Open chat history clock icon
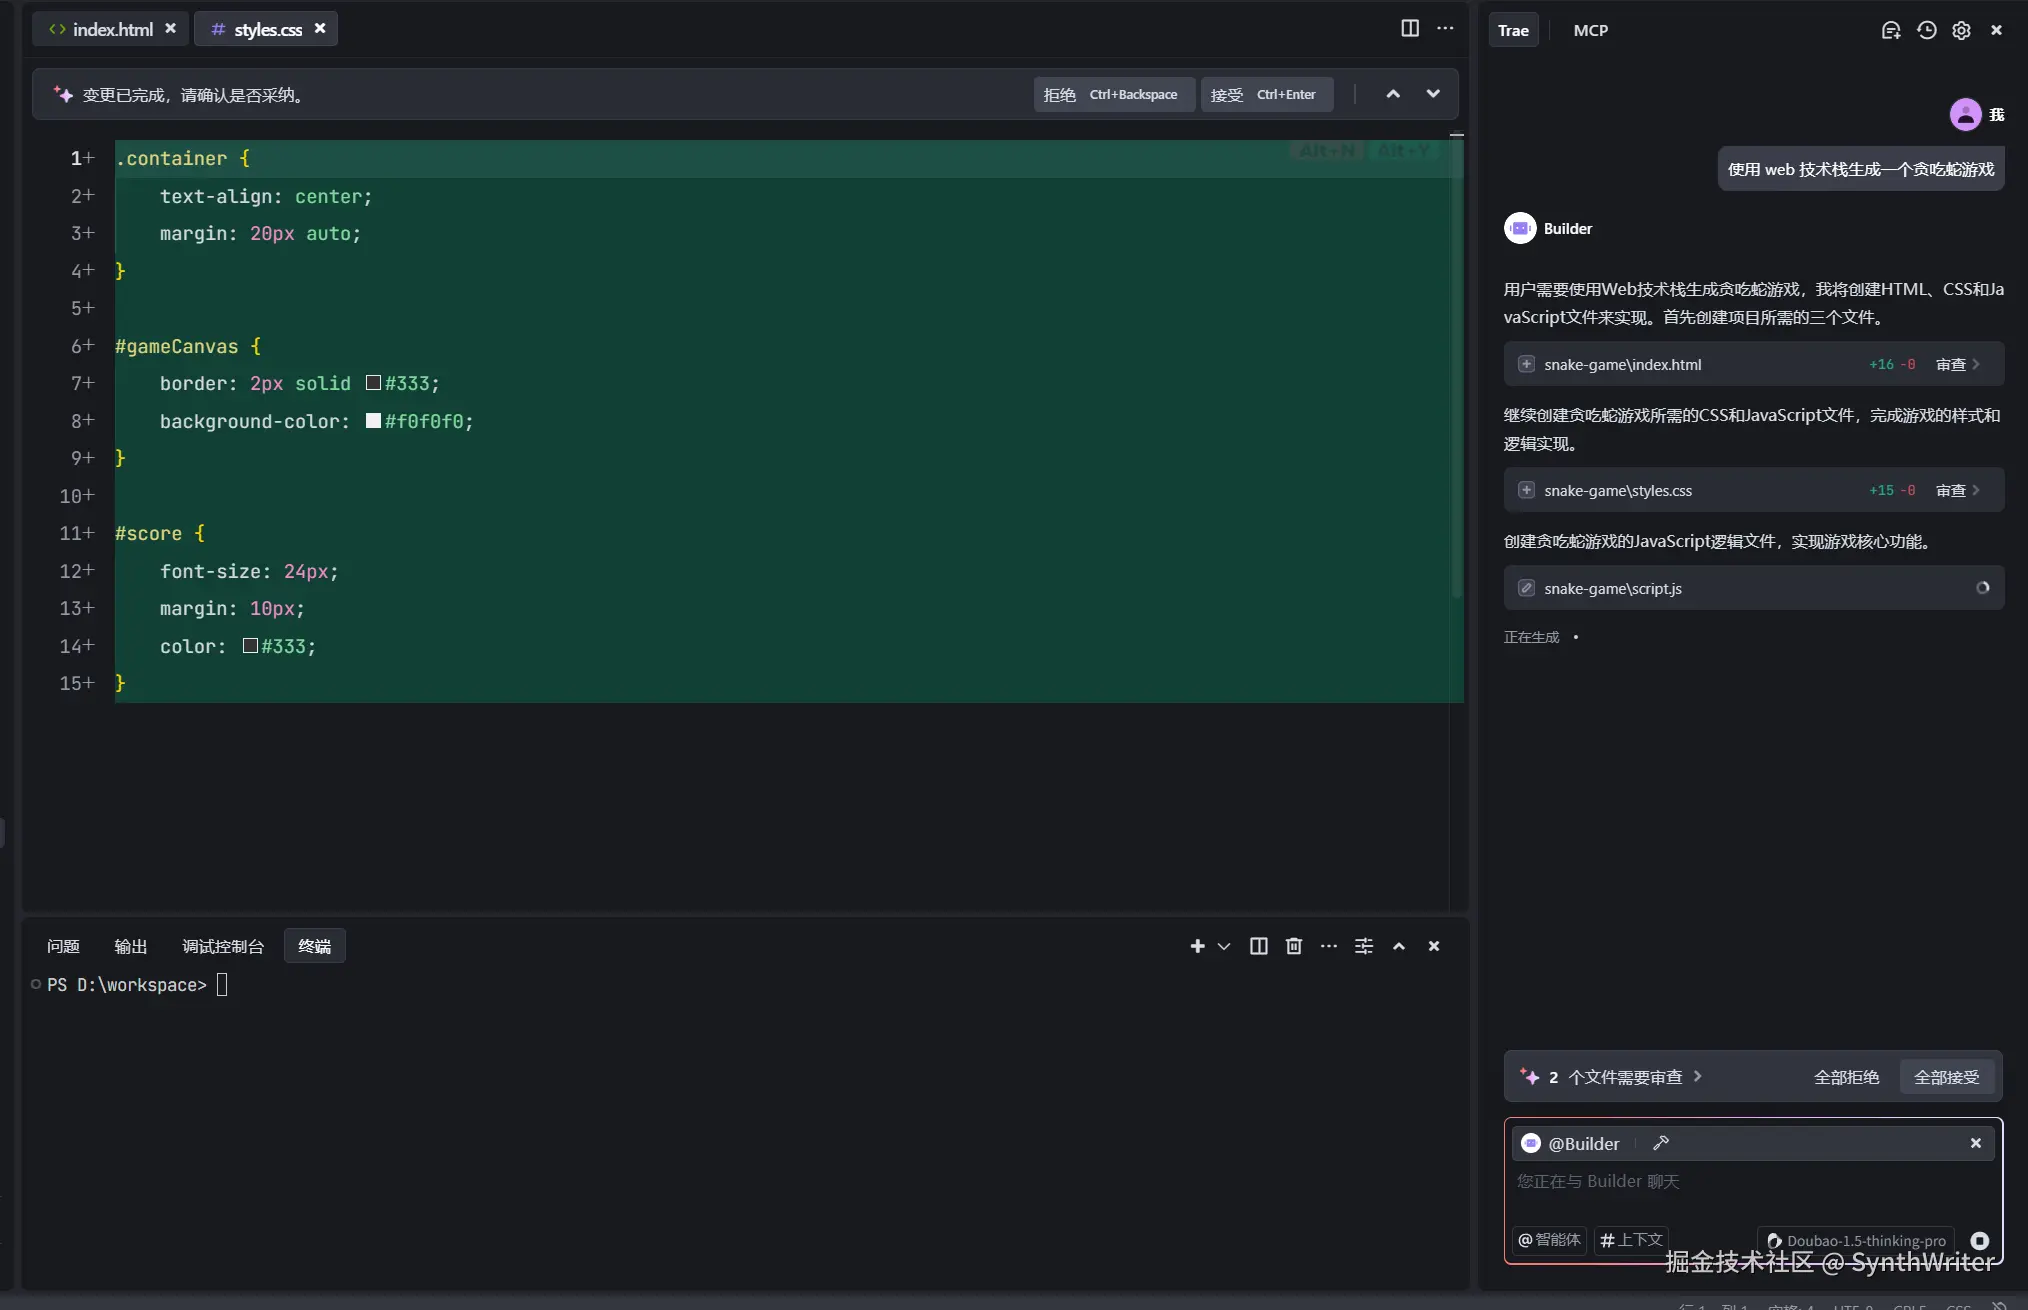The width and height of the screenshot is (2028, 1310). pyautogui.click(x=1926, y=30)
